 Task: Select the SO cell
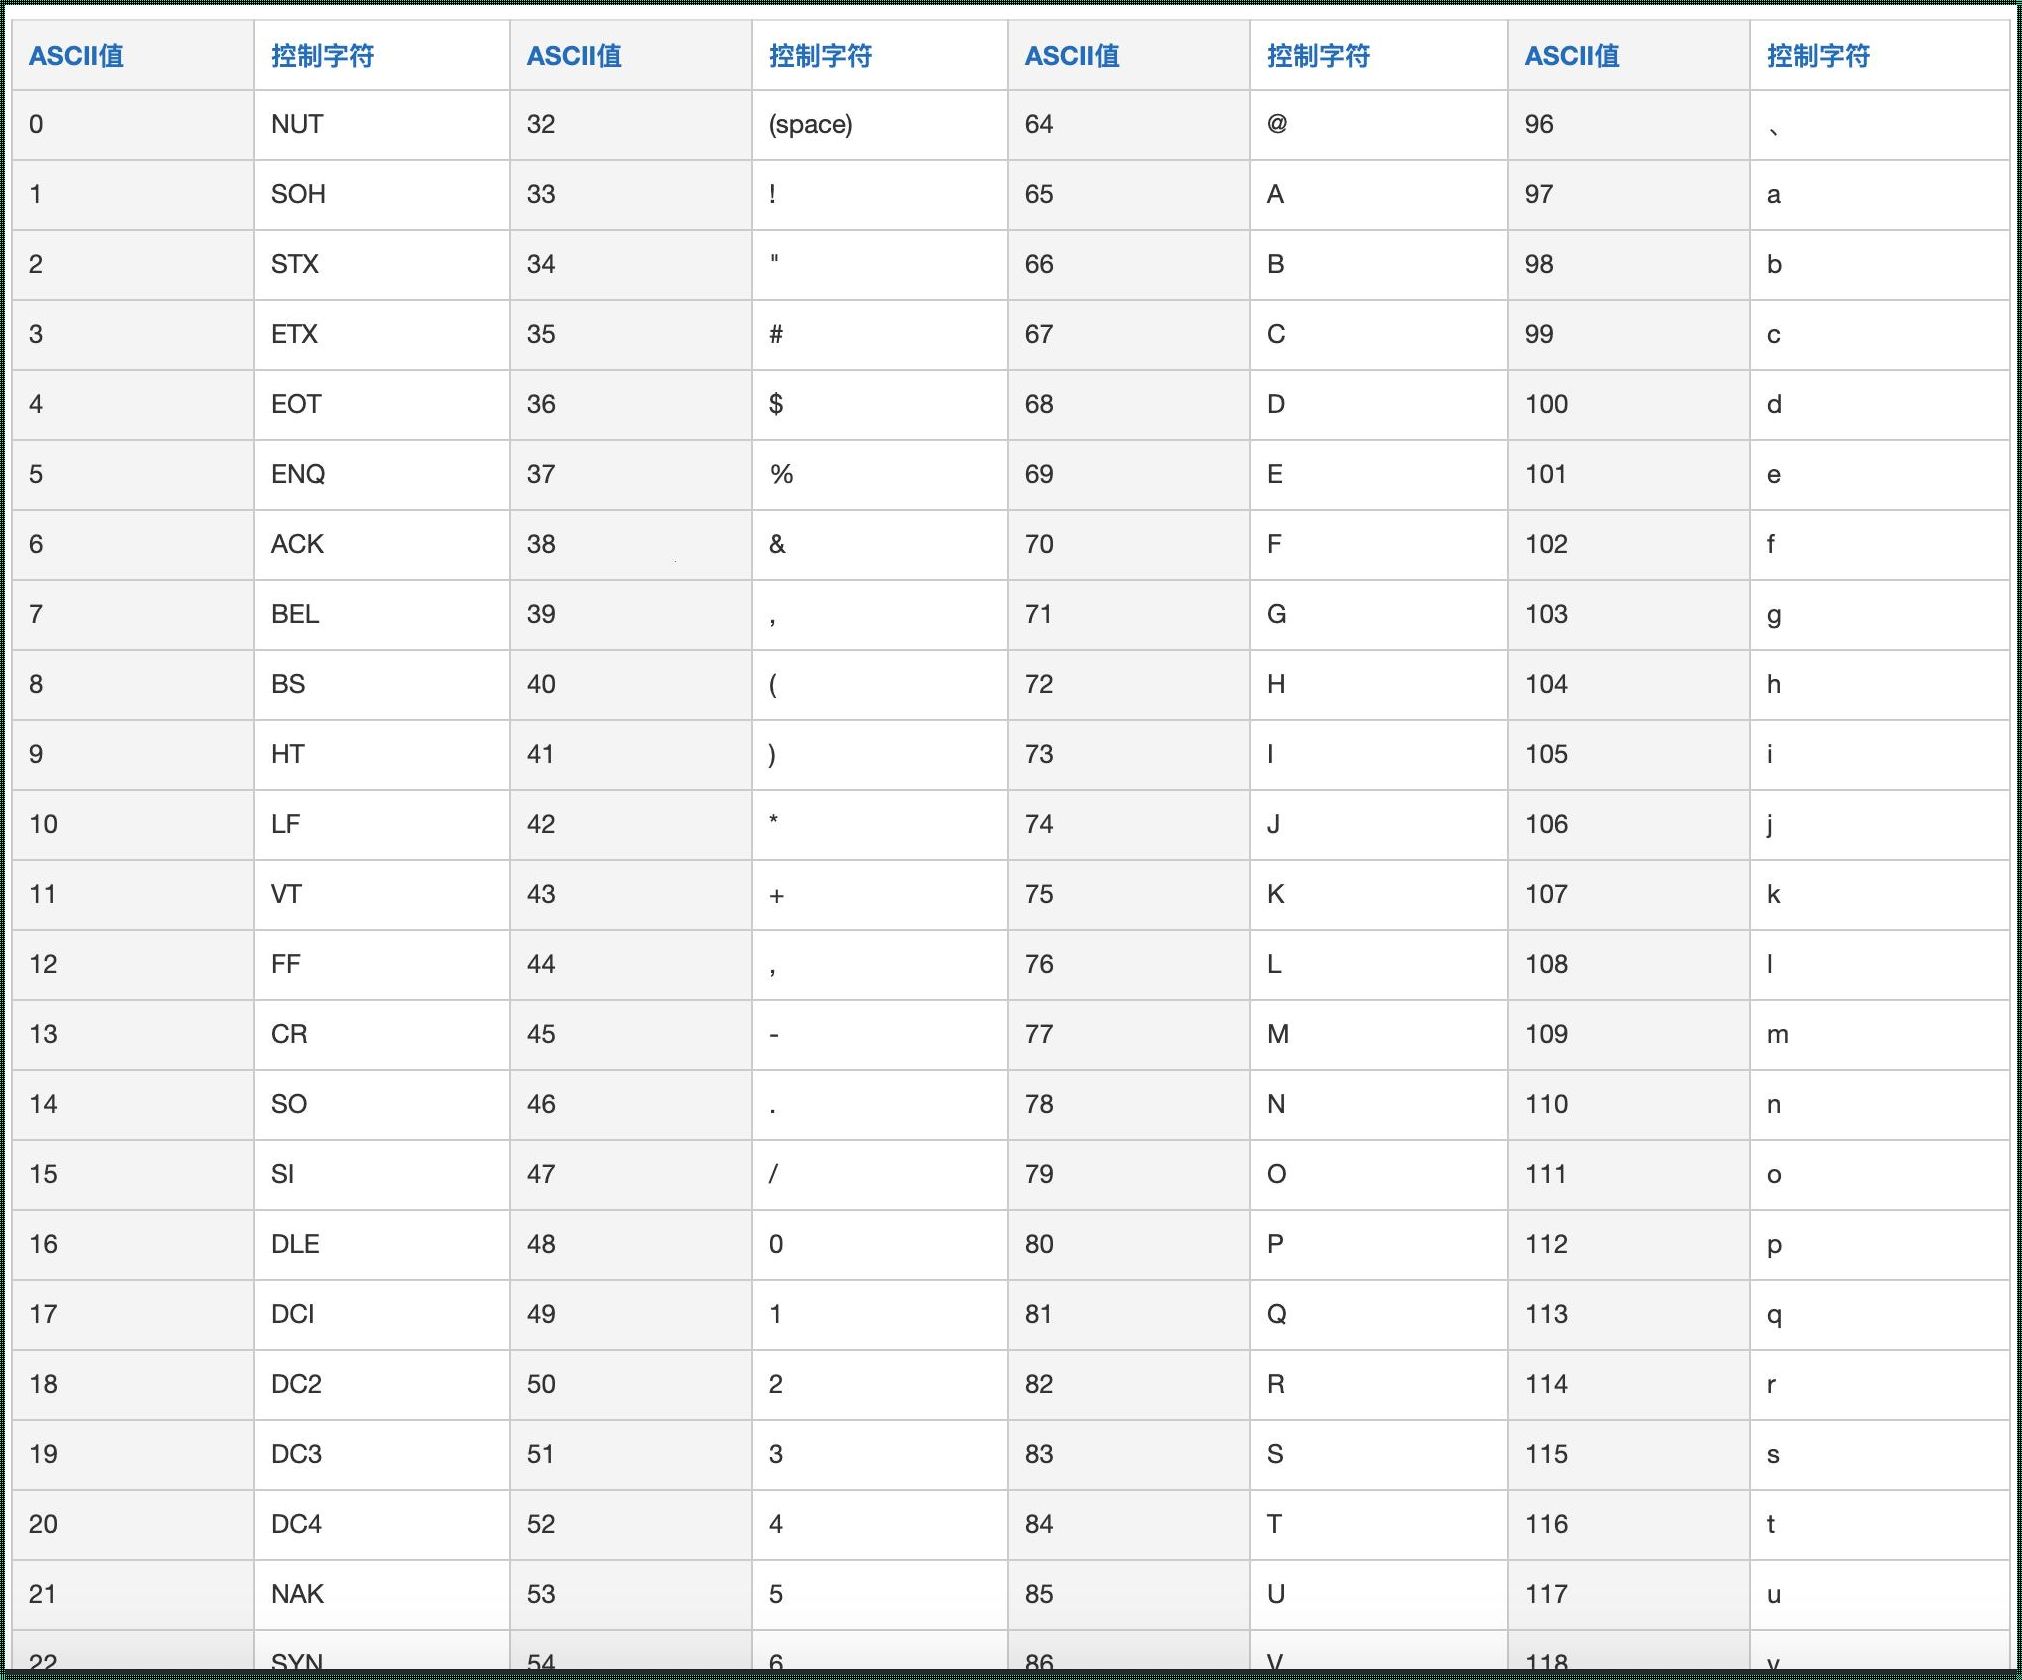(382, 1105)
